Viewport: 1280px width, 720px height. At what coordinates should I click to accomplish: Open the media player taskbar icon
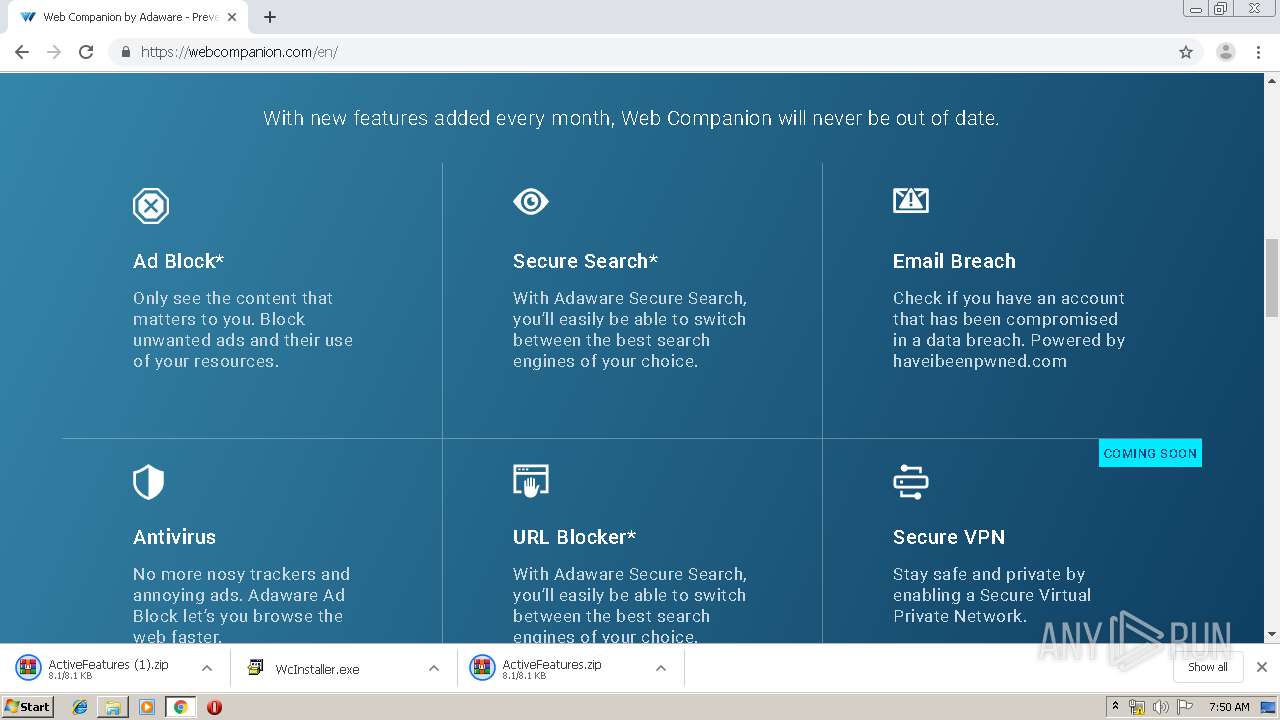coord(147,707)
